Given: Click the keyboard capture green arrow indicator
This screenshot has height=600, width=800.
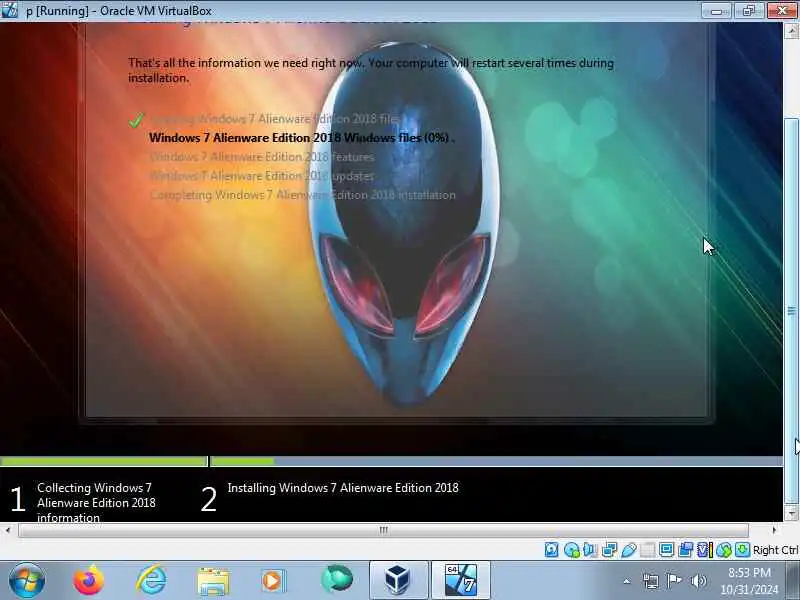Looking at the screenshot, I should click(x=742, y=549).
